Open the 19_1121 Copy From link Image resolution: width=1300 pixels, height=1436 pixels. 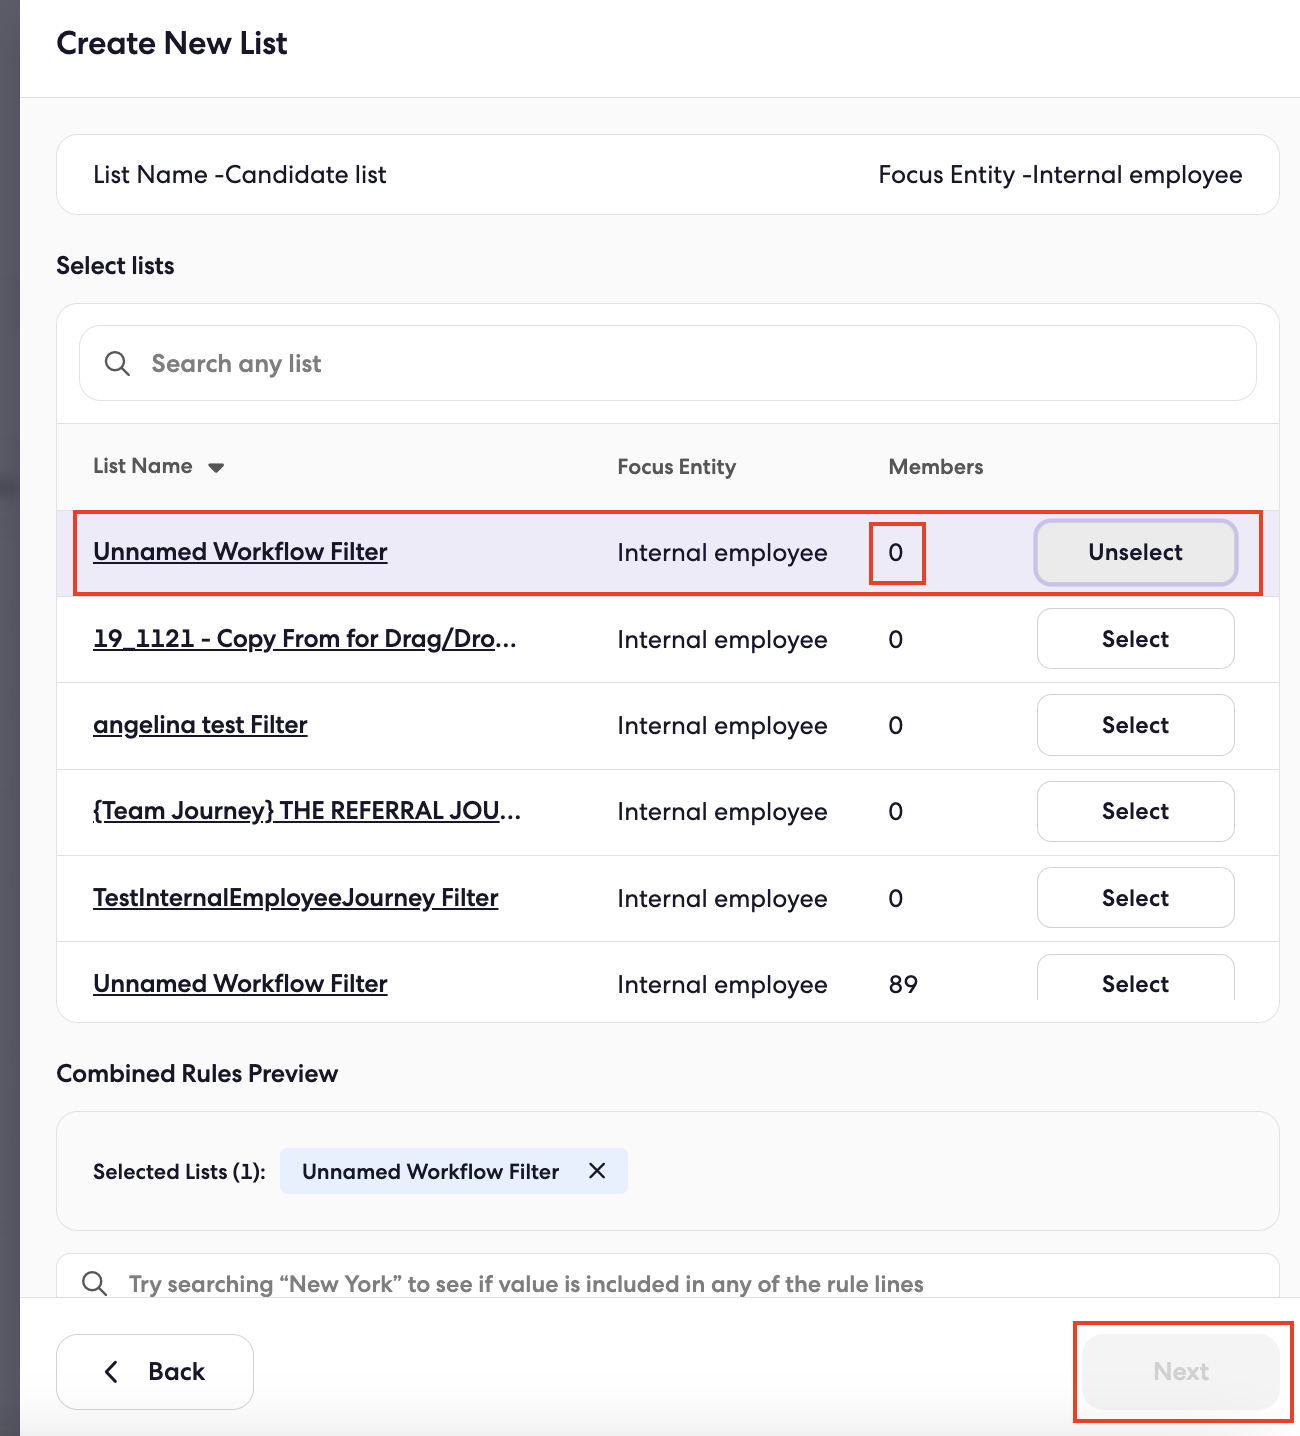point(305,639)
